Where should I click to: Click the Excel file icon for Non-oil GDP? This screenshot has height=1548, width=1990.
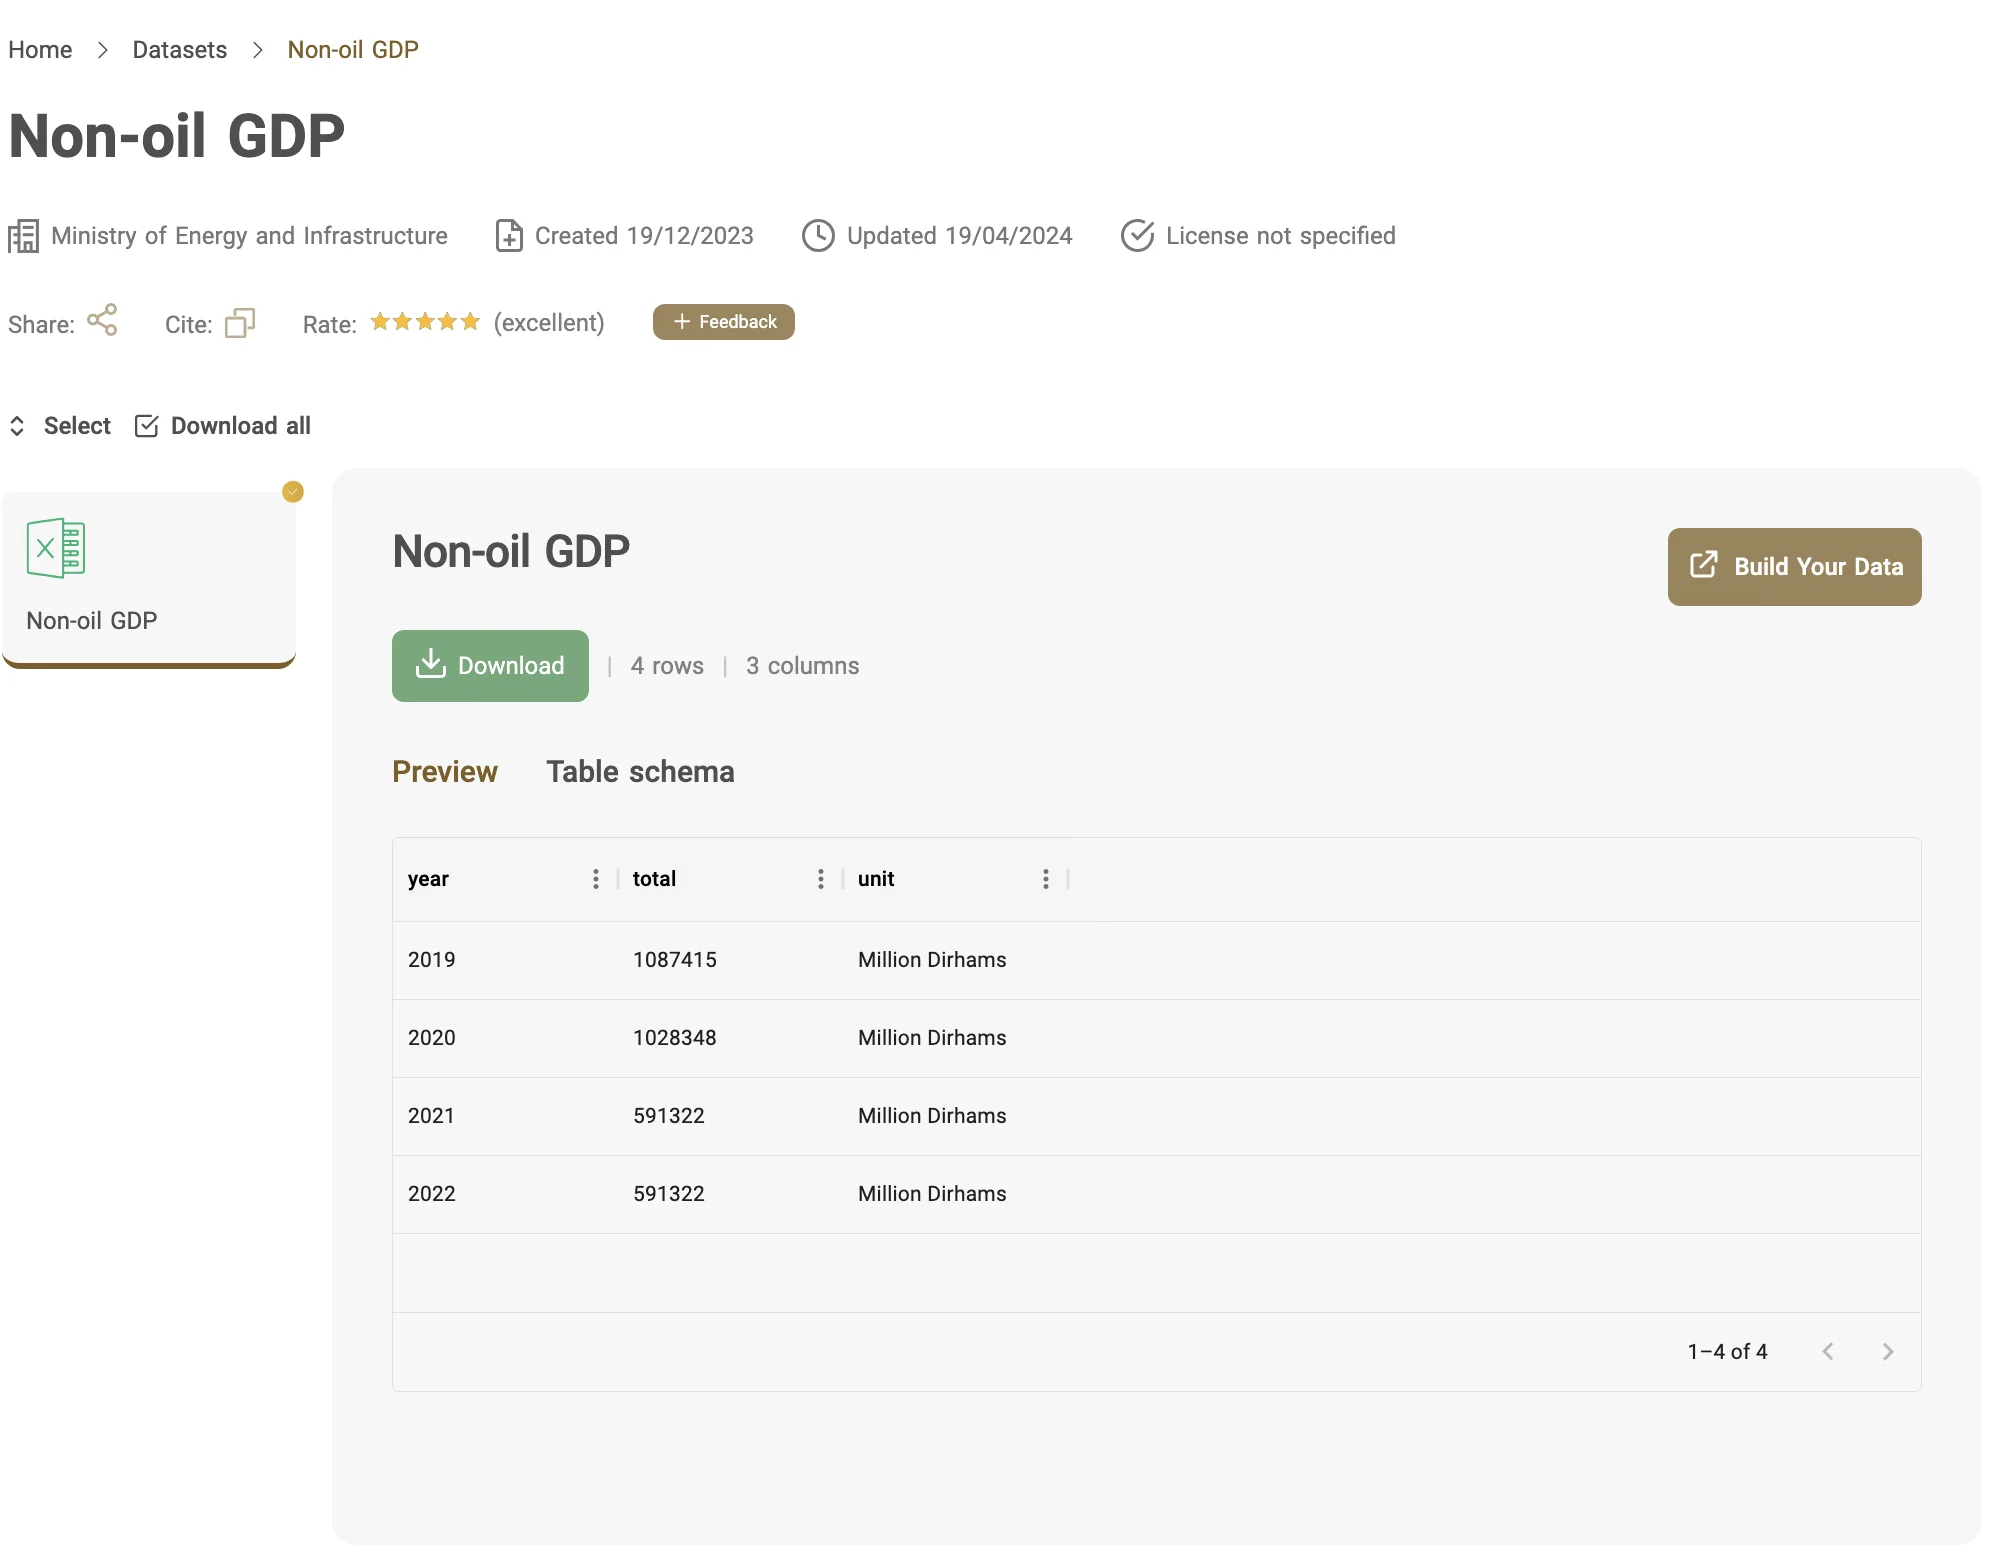[x=56, y=548]
